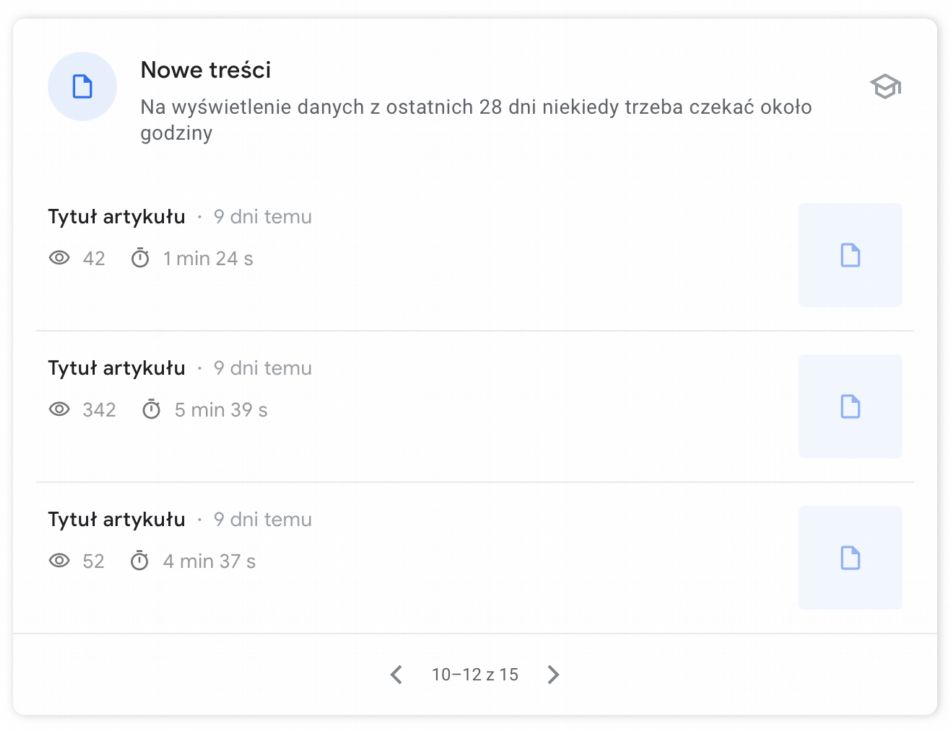This screenshot has height=731, width=950.
Task: Click the "Nowe treści" card heading
Action: pos(205,70)
